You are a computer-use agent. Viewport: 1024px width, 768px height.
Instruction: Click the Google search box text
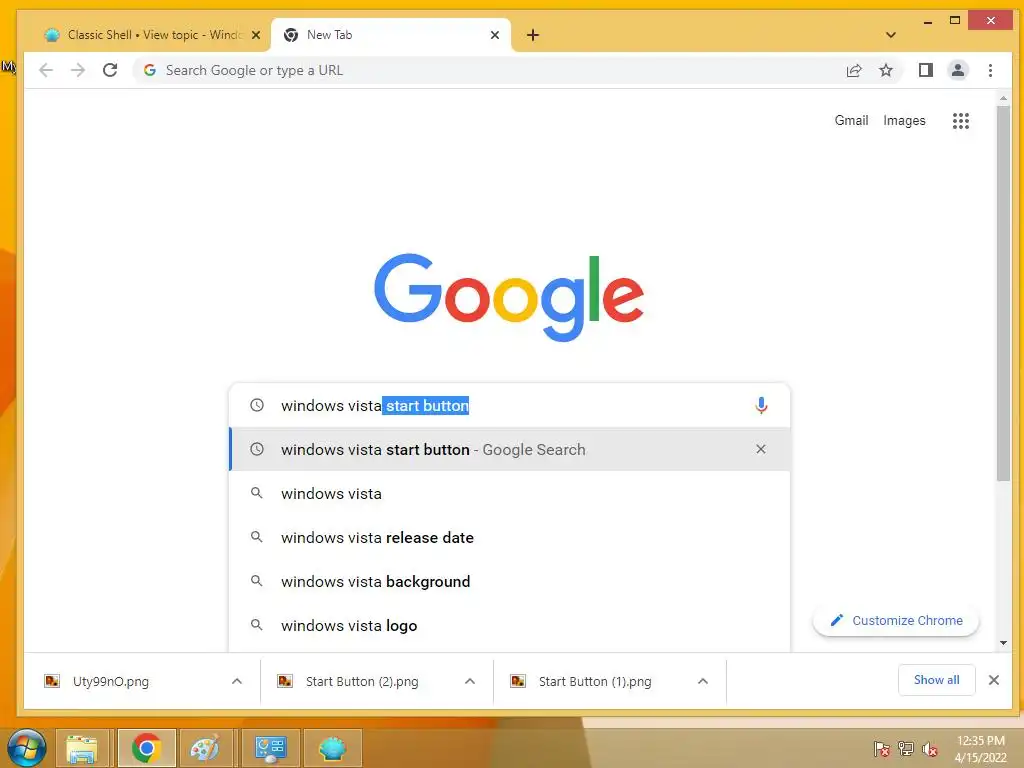coord(375,406)
